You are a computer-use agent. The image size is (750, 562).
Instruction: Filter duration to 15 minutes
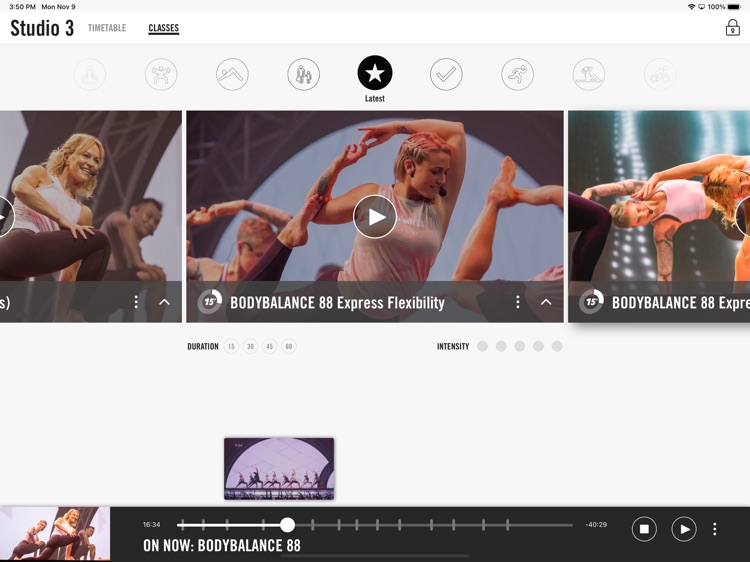tap(231, 346)
